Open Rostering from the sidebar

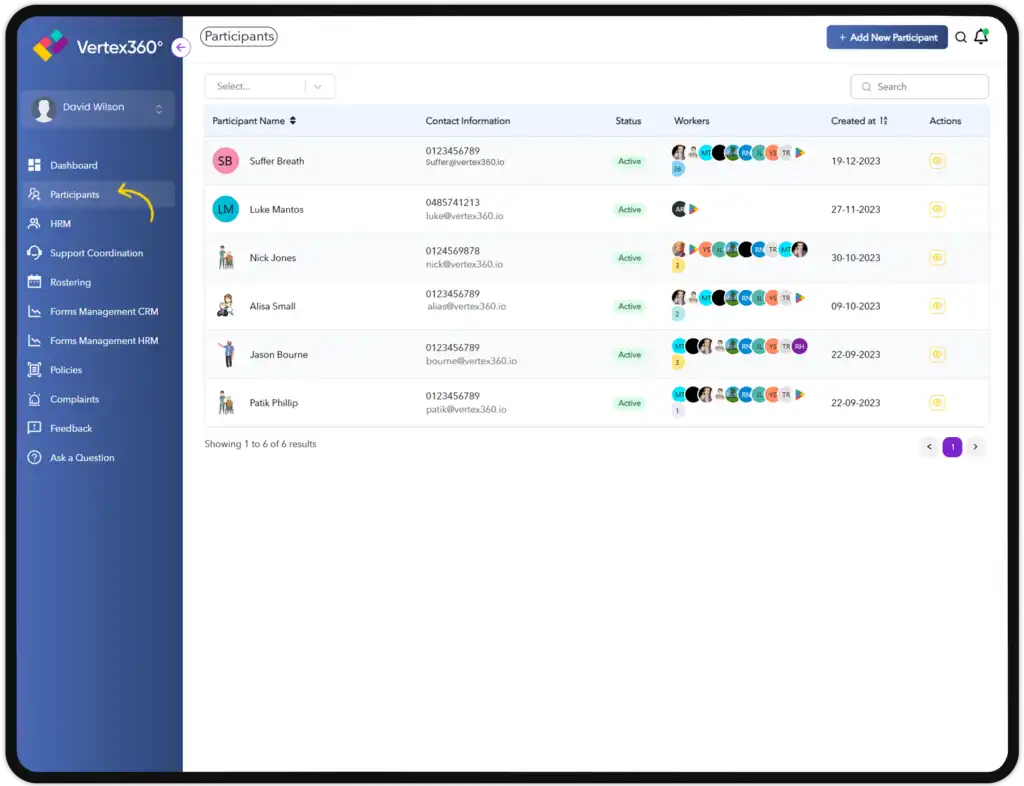click(70, 283)
